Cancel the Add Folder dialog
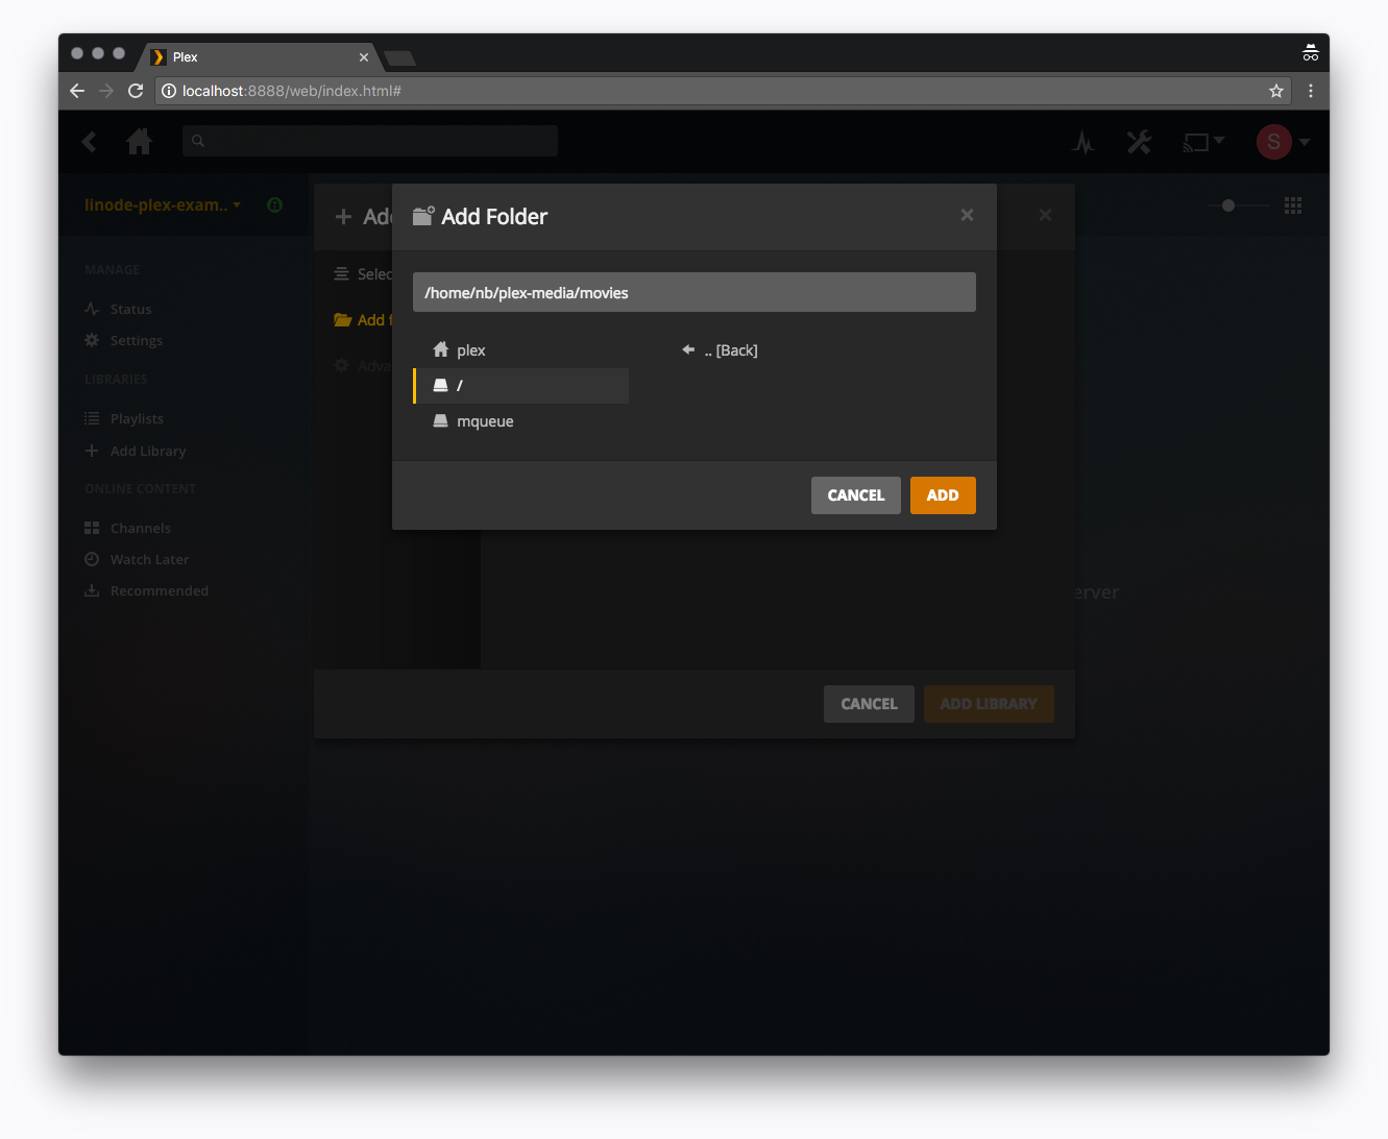The image size is (1388, 1139). tap(855, 495)
